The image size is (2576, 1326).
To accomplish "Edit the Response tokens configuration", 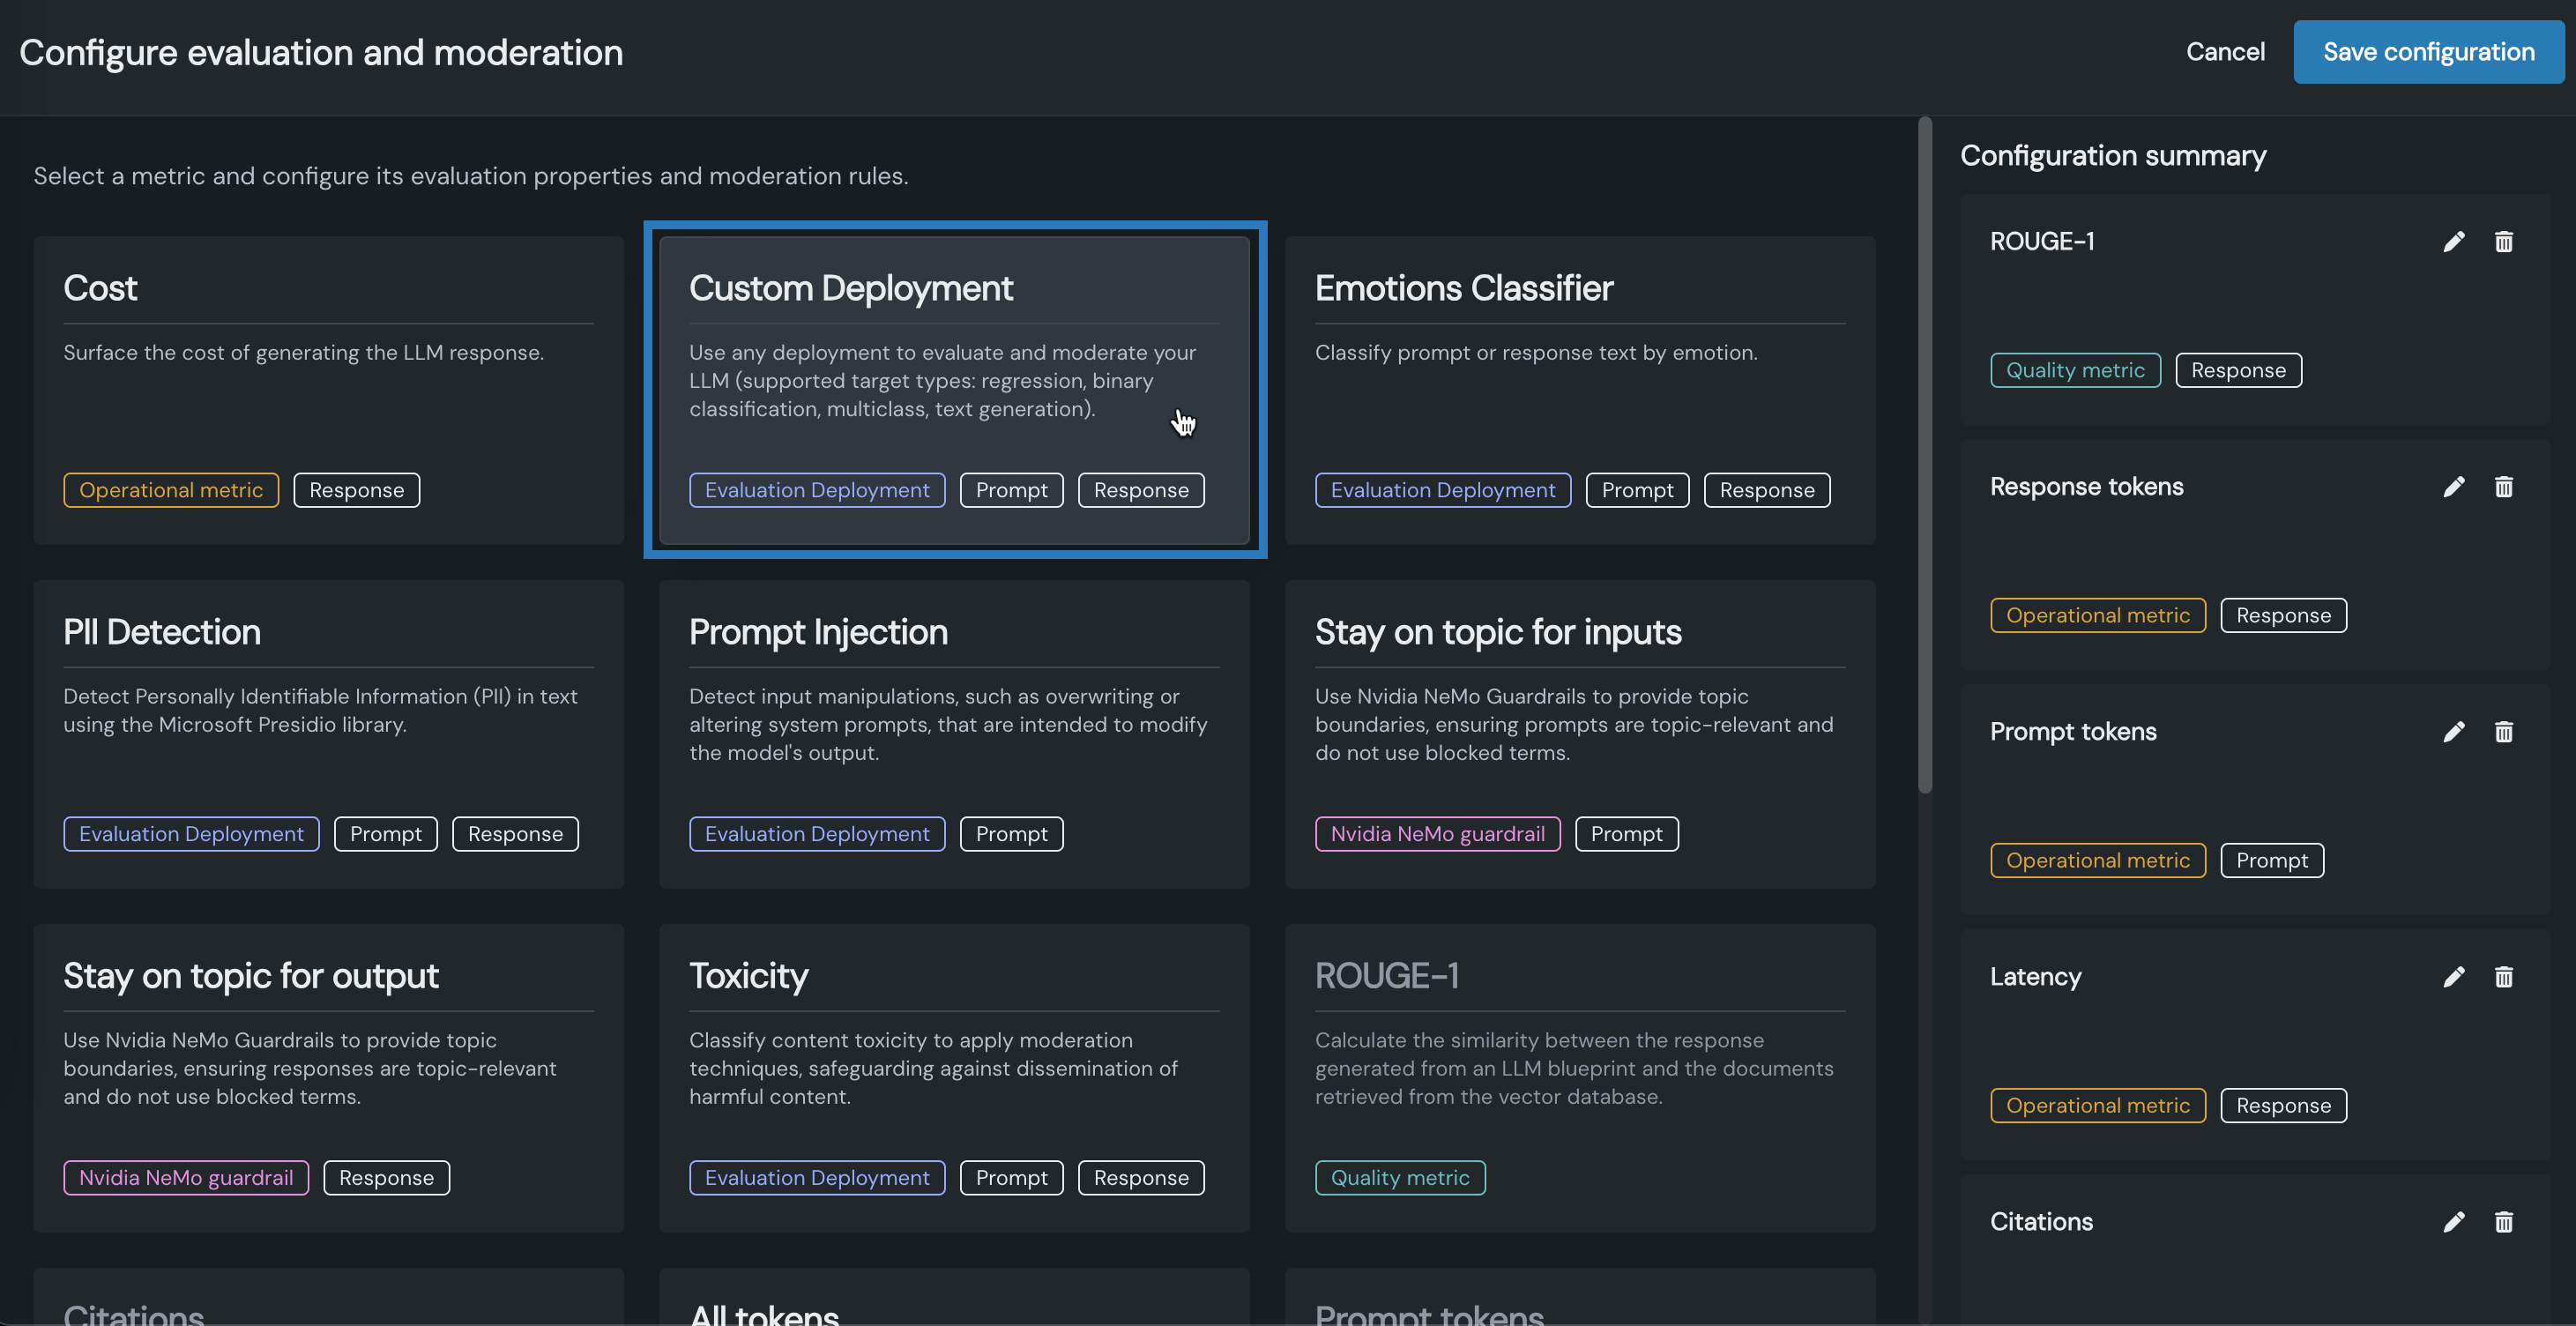I will (x=2453, y=487).
